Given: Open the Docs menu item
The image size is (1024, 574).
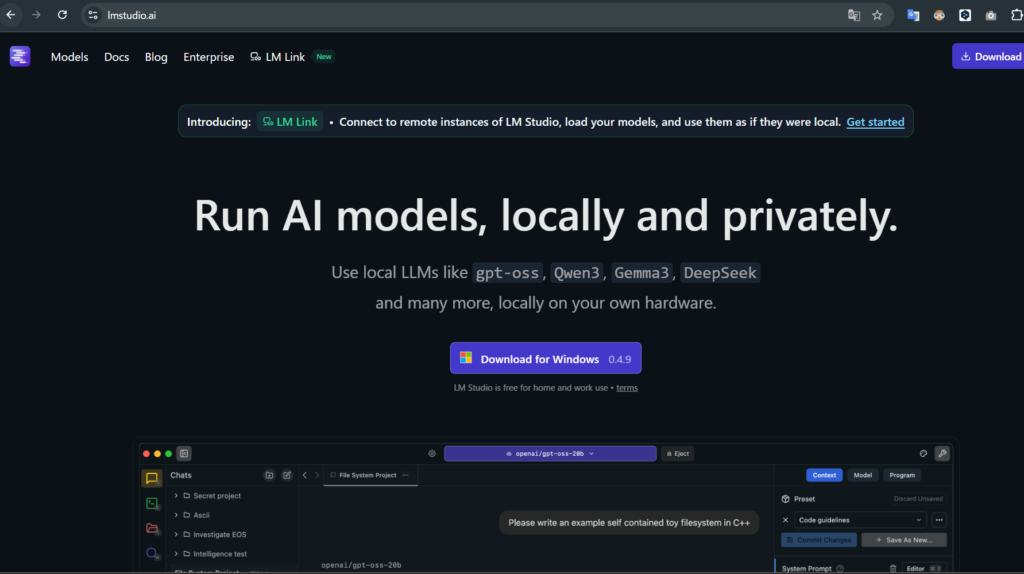Looking at the screenshot, I should 116,57.
